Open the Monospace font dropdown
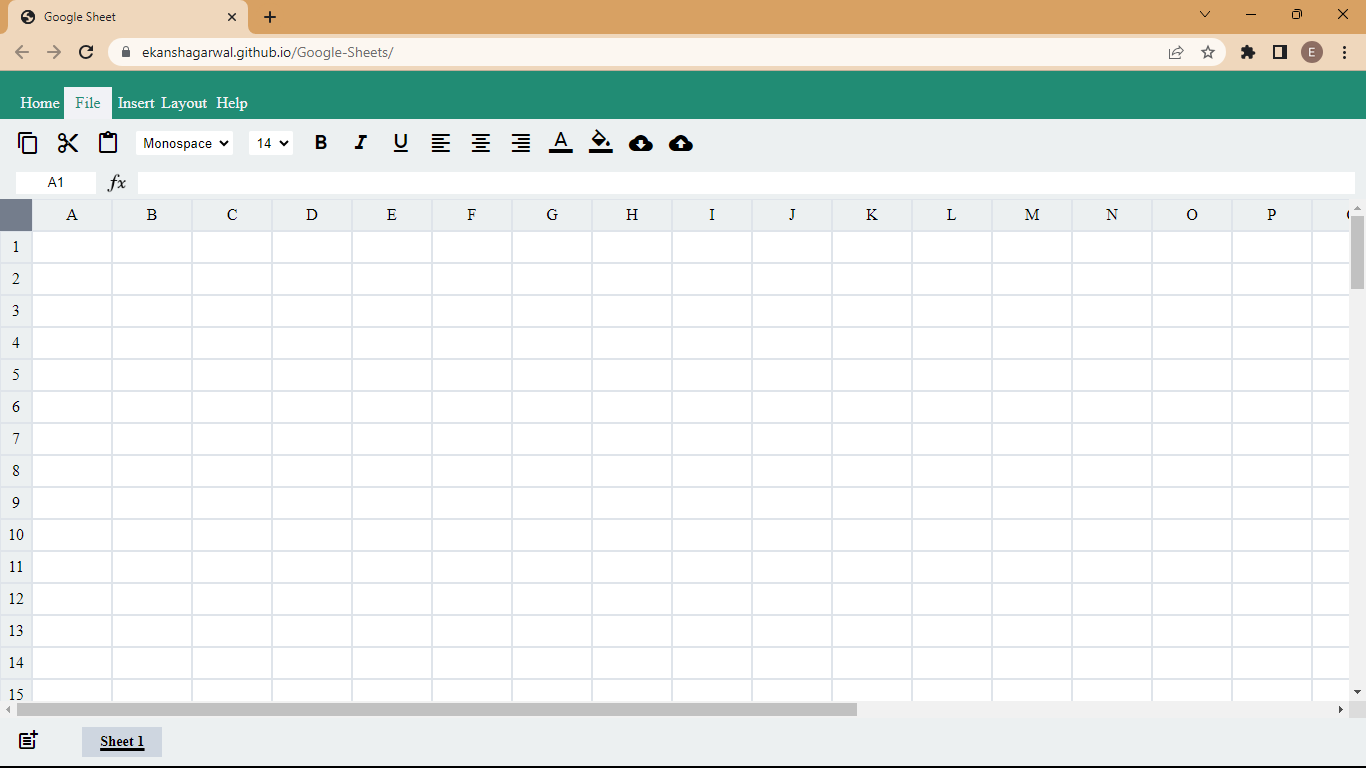The image size is (1366, 768). tap(184, 143)
